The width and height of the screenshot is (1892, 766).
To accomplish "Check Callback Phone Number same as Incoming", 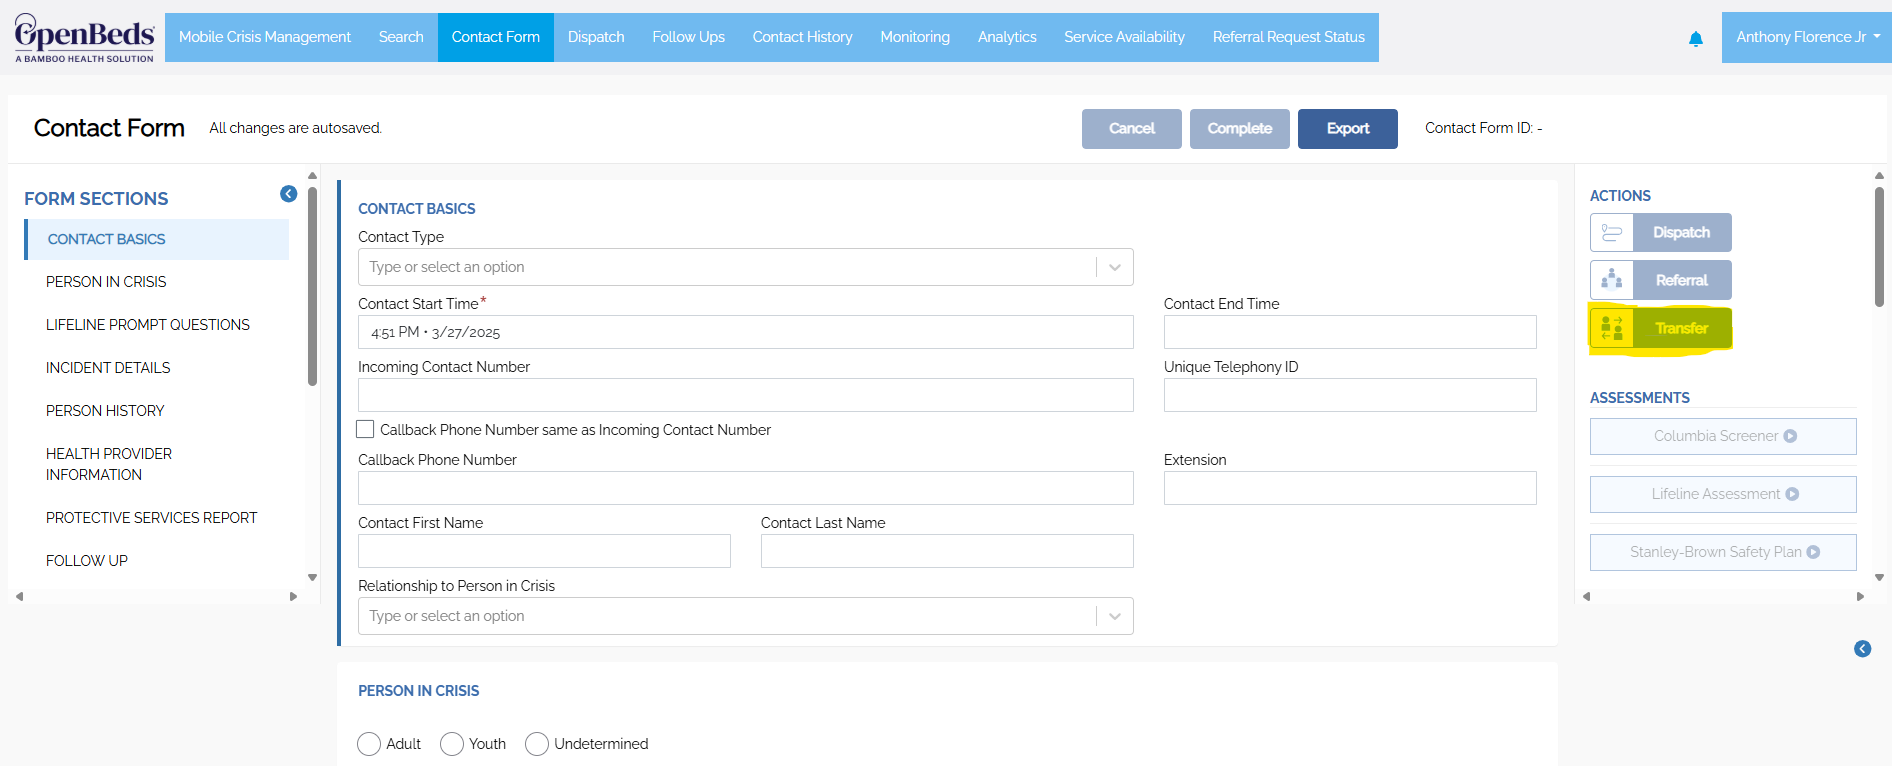I will pyautogui.click(x=366, y=429).
